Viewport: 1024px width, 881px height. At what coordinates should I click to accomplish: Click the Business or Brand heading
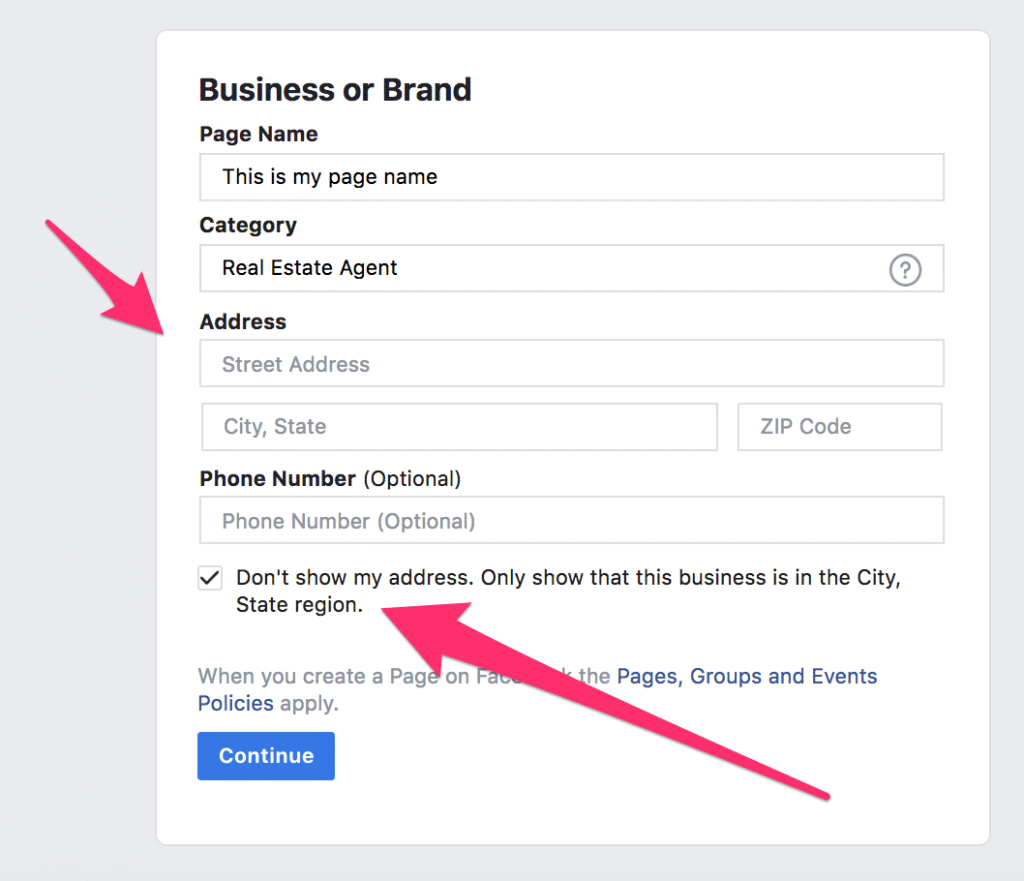(x=335, y=90)
